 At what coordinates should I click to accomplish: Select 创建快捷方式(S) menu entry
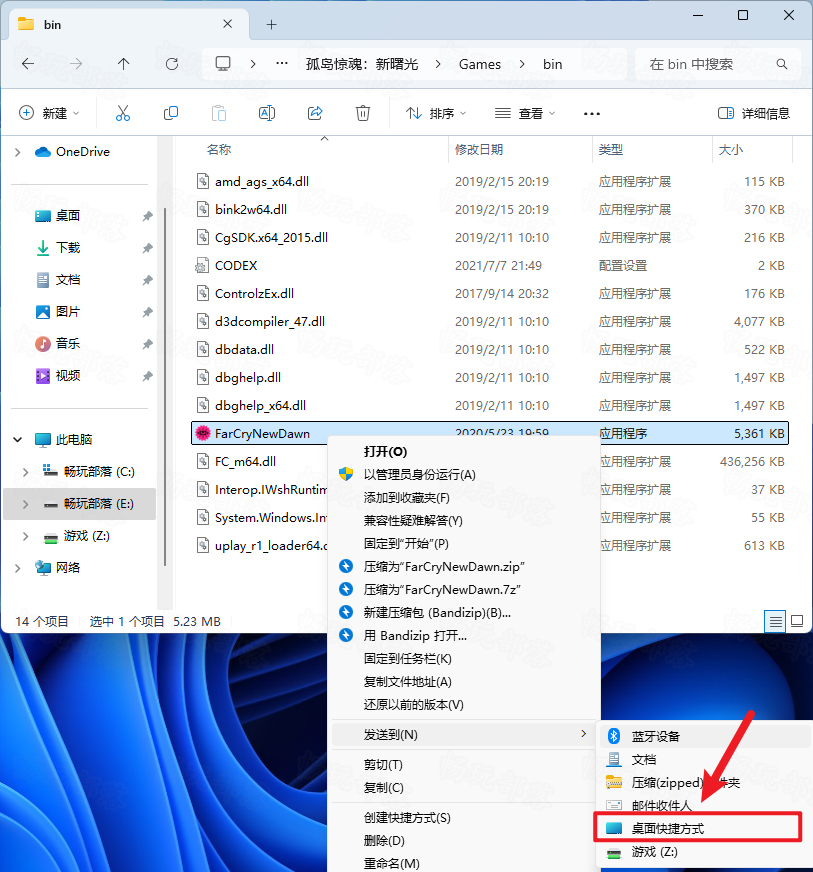coord(464,818)
